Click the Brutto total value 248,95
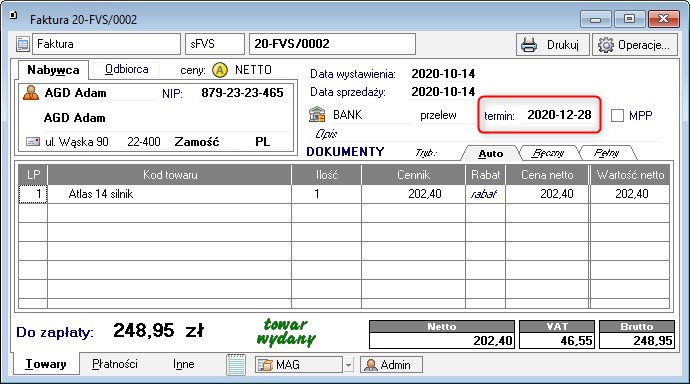690x384 pixels. pos(637,340)
